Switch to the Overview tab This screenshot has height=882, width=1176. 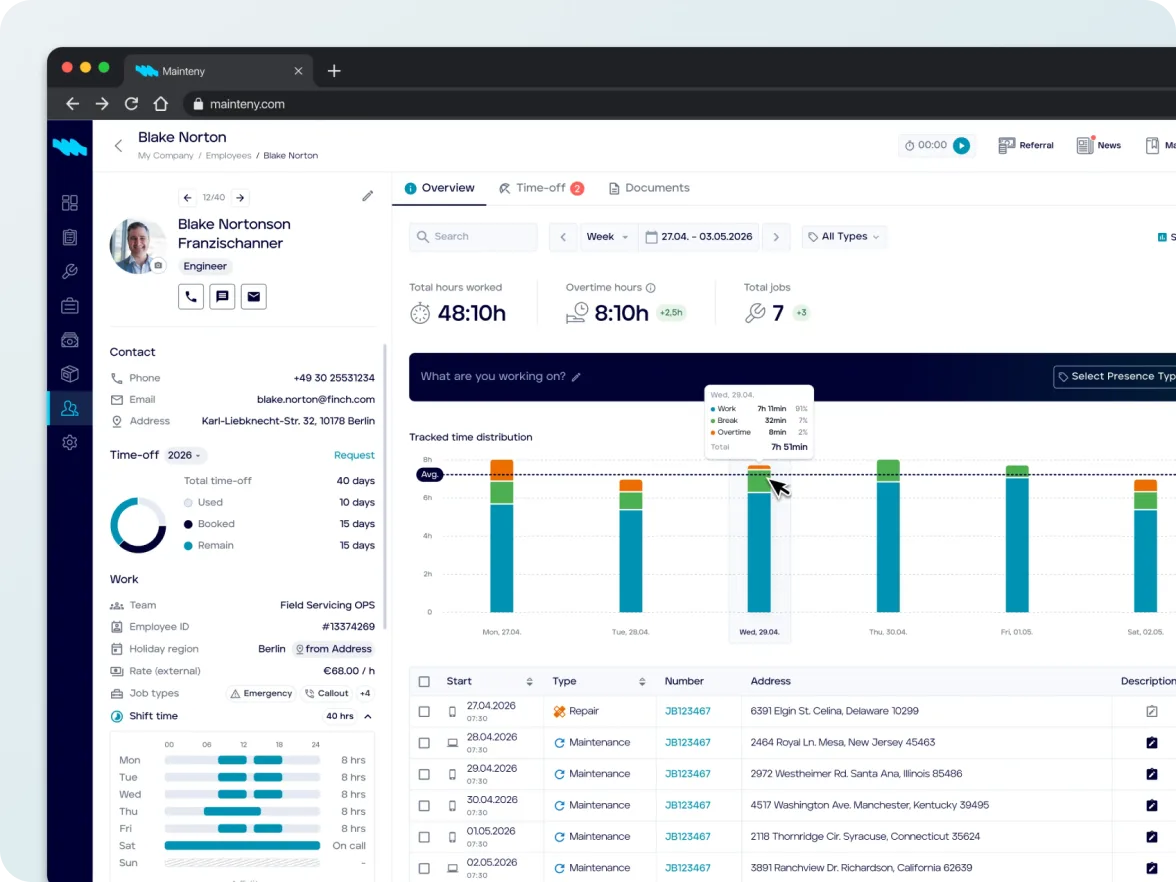point(440,188)
